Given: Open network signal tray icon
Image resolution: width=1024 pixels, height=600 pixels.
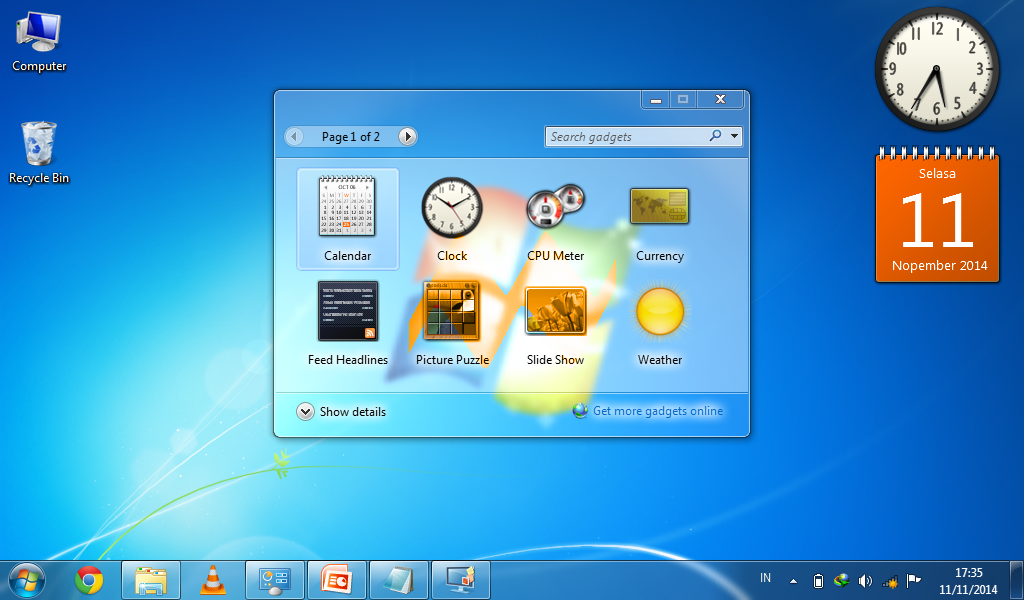Looking at the screenshot, I should tap(889, 580).
